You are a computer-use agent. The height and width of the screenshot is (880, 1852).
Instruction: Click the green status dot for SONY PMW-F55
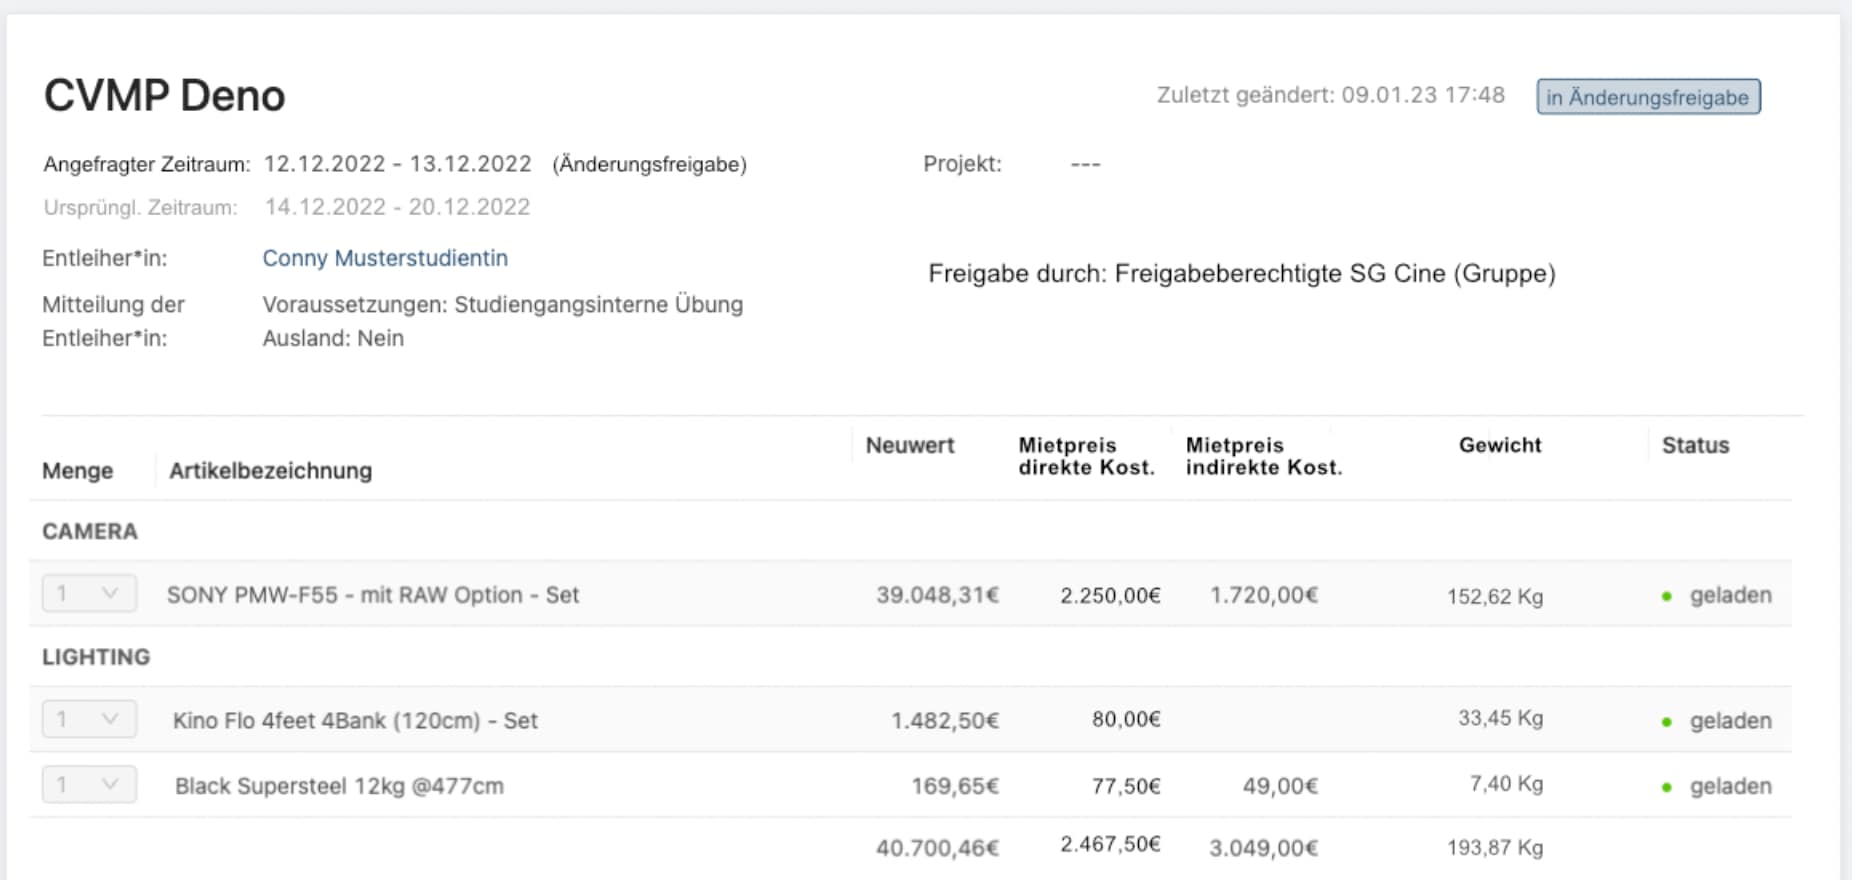coord(1666,596)
